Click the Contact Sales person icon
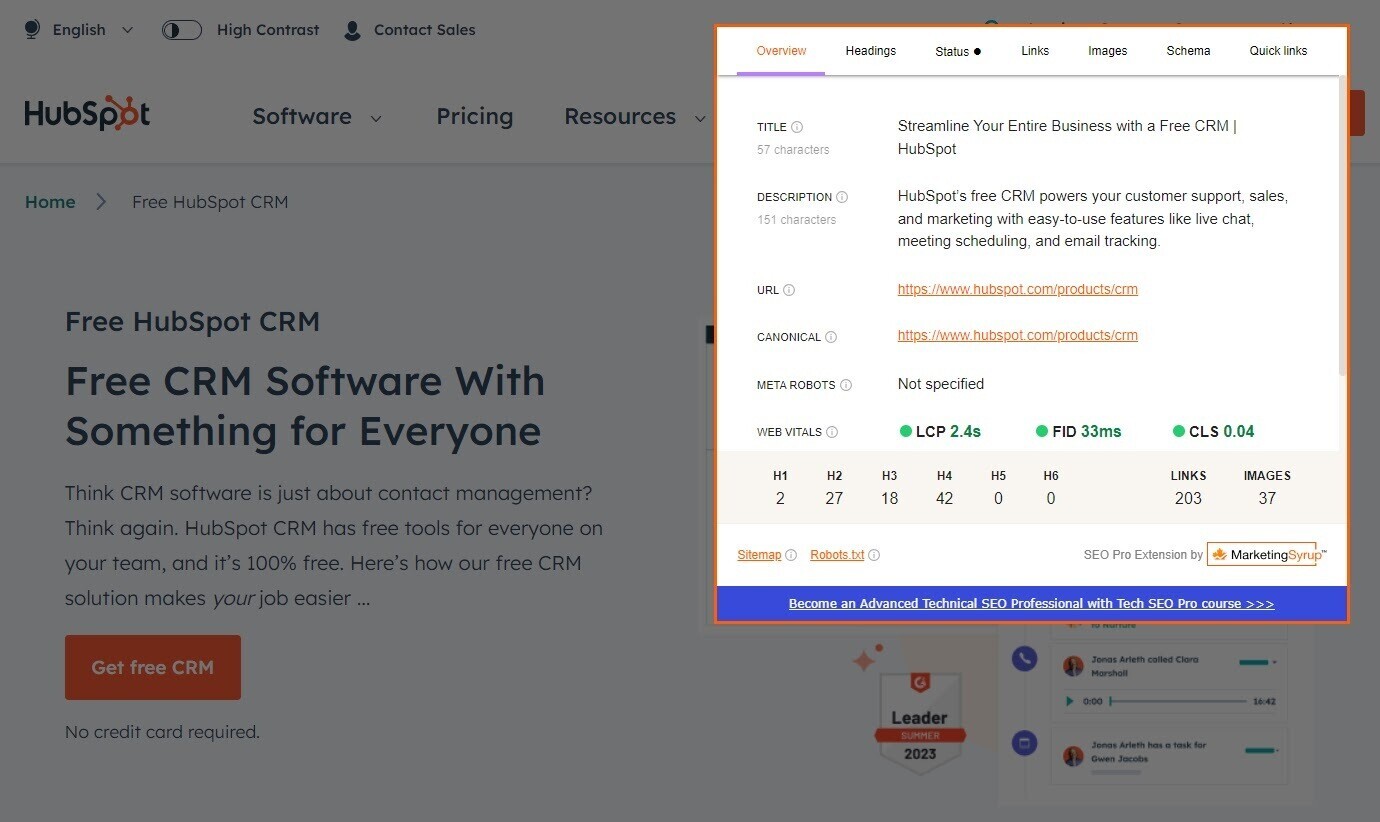 click(352, 30)
